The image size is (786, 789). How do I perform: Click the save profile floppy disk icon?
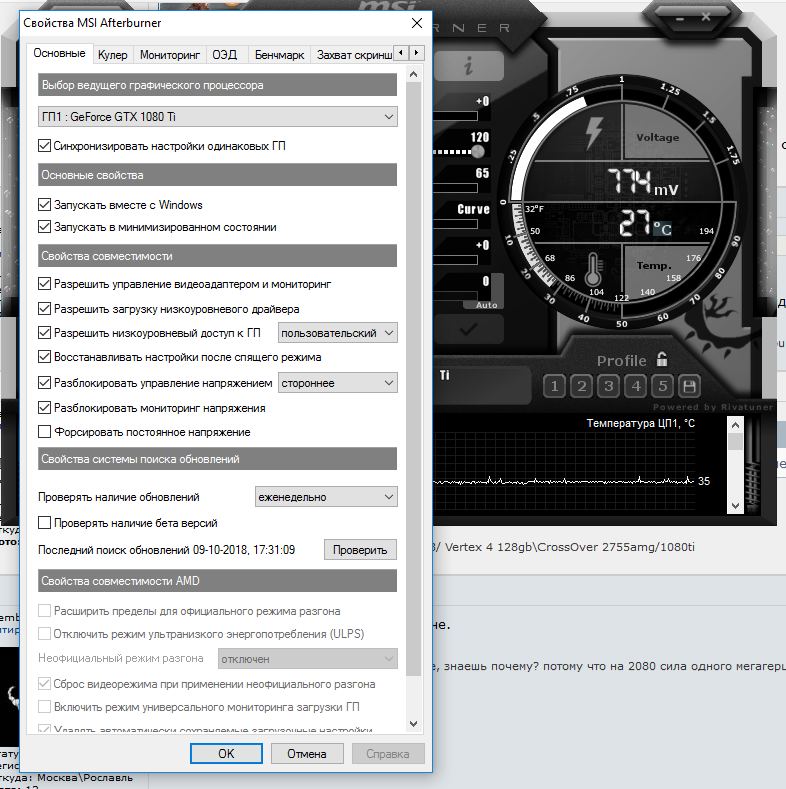(689, 386)
